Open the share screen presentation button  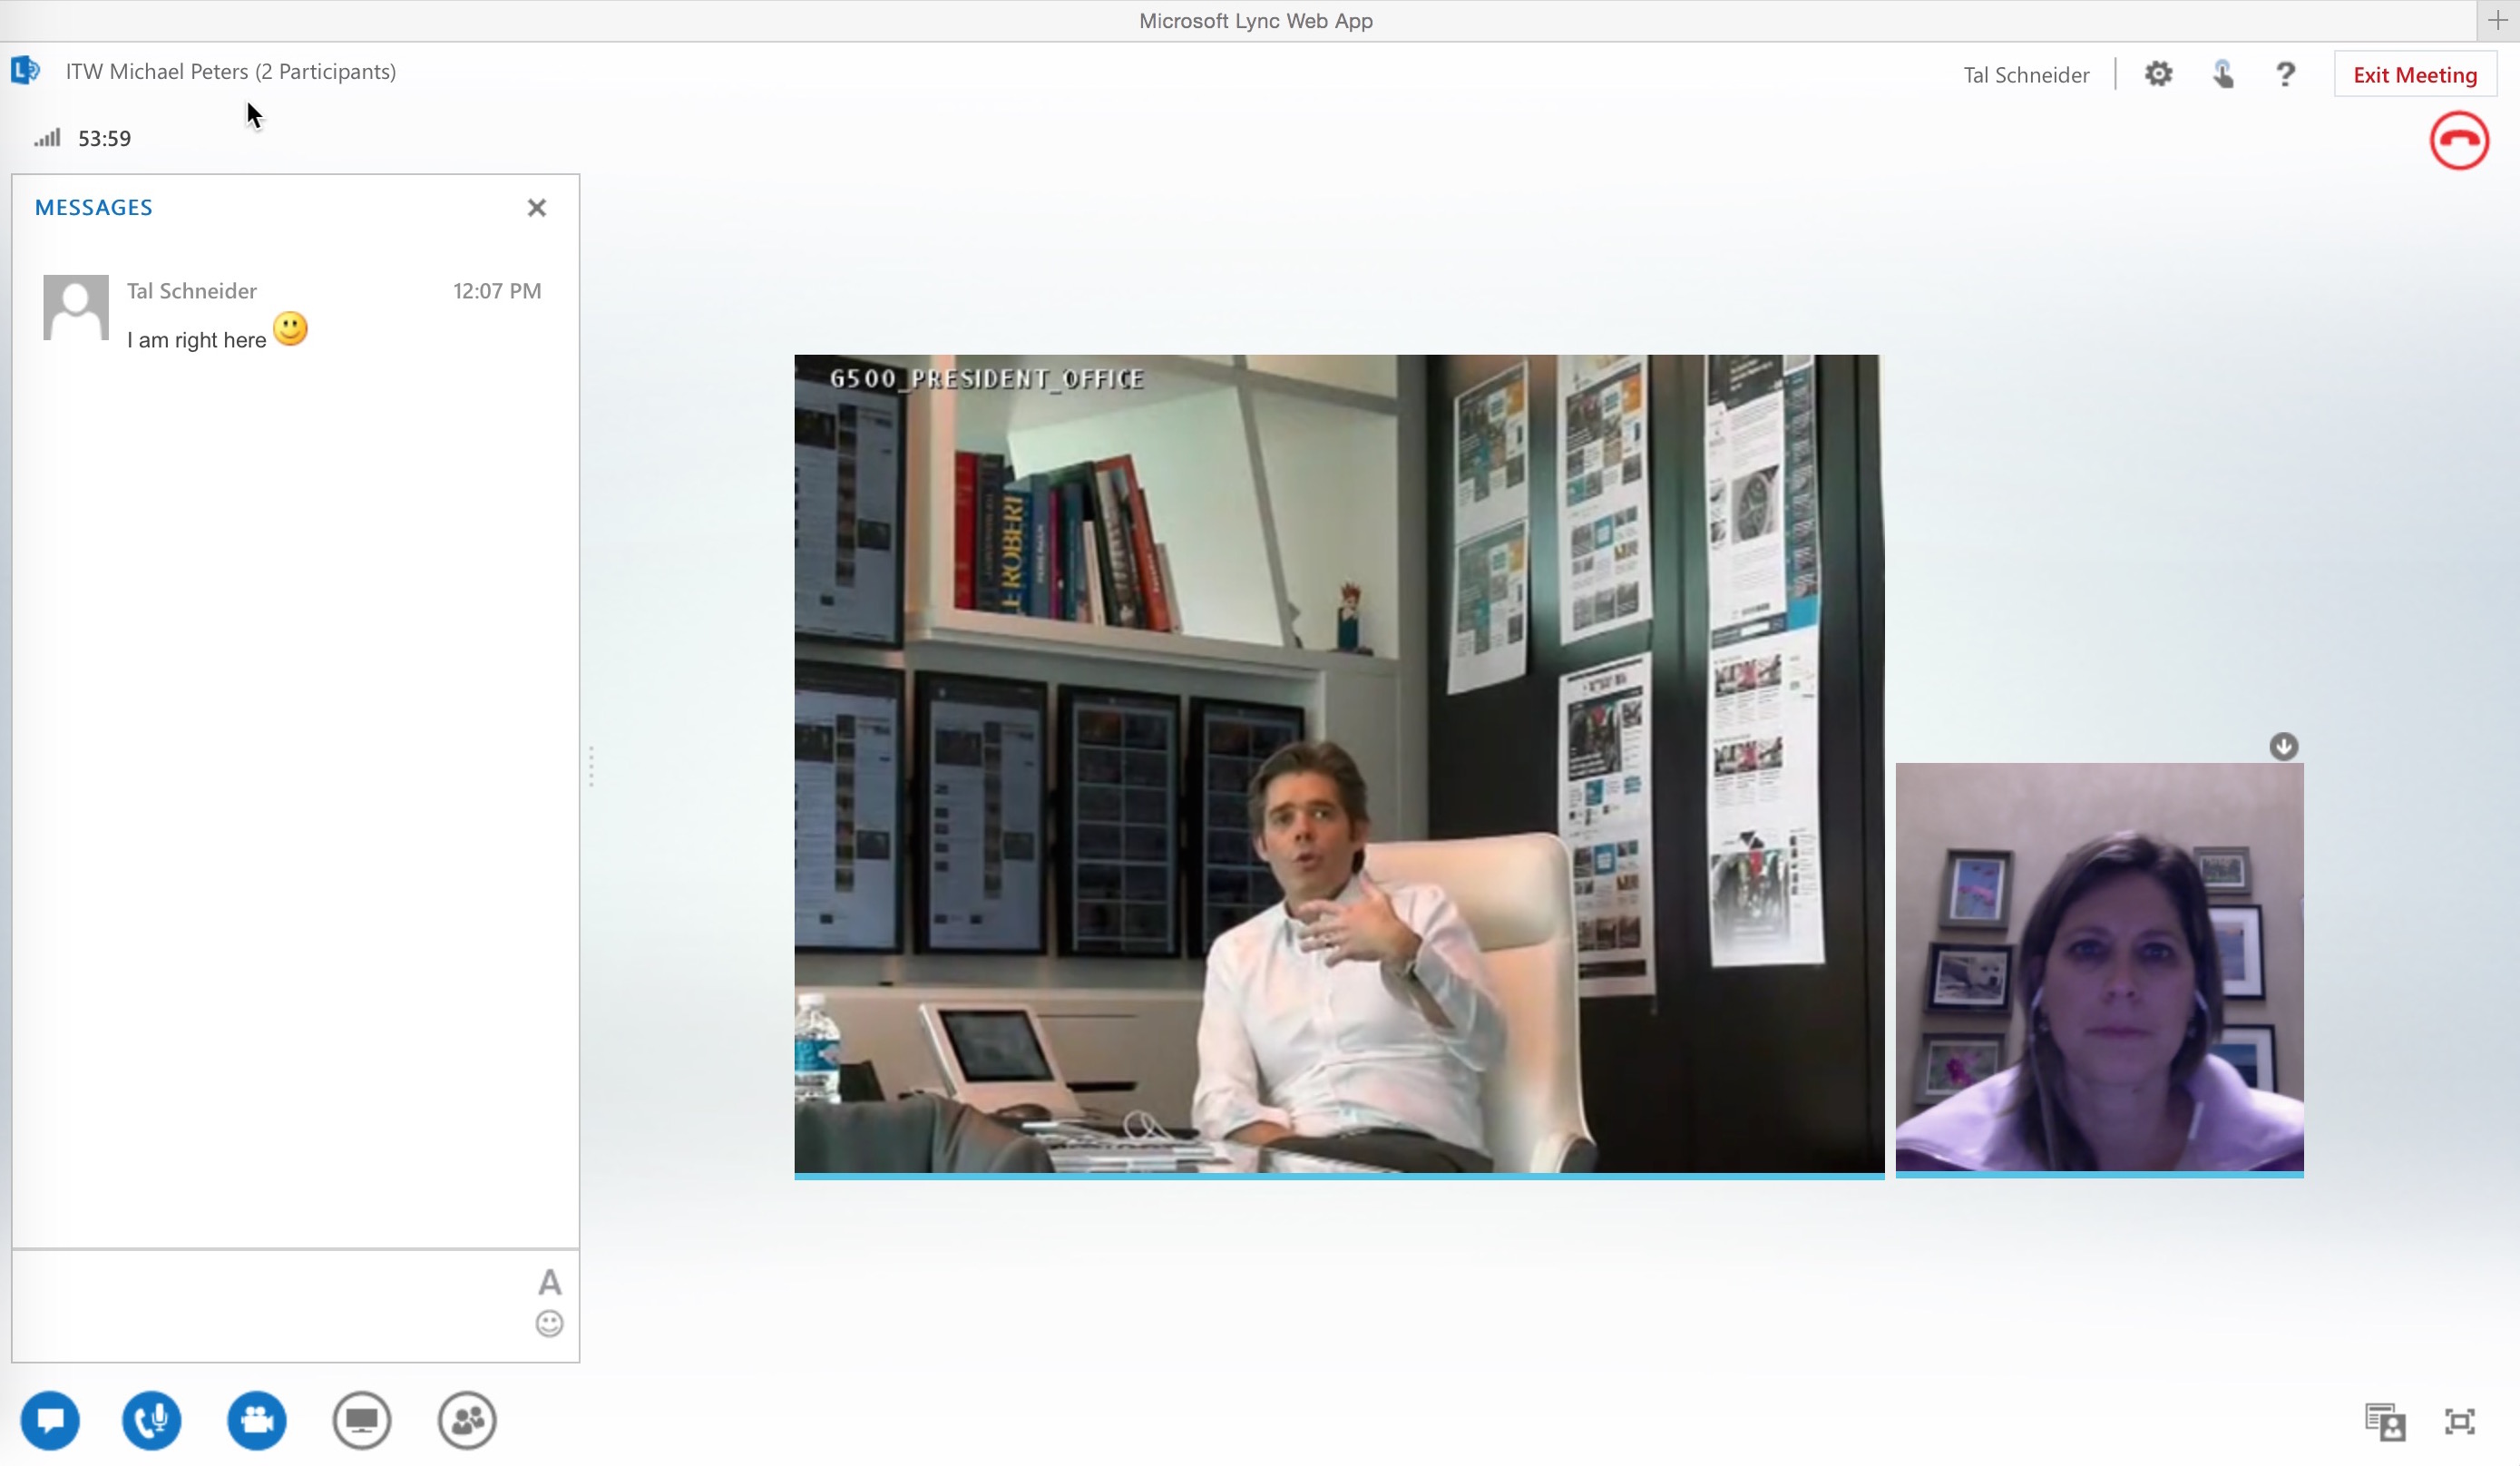(362, 1420)
